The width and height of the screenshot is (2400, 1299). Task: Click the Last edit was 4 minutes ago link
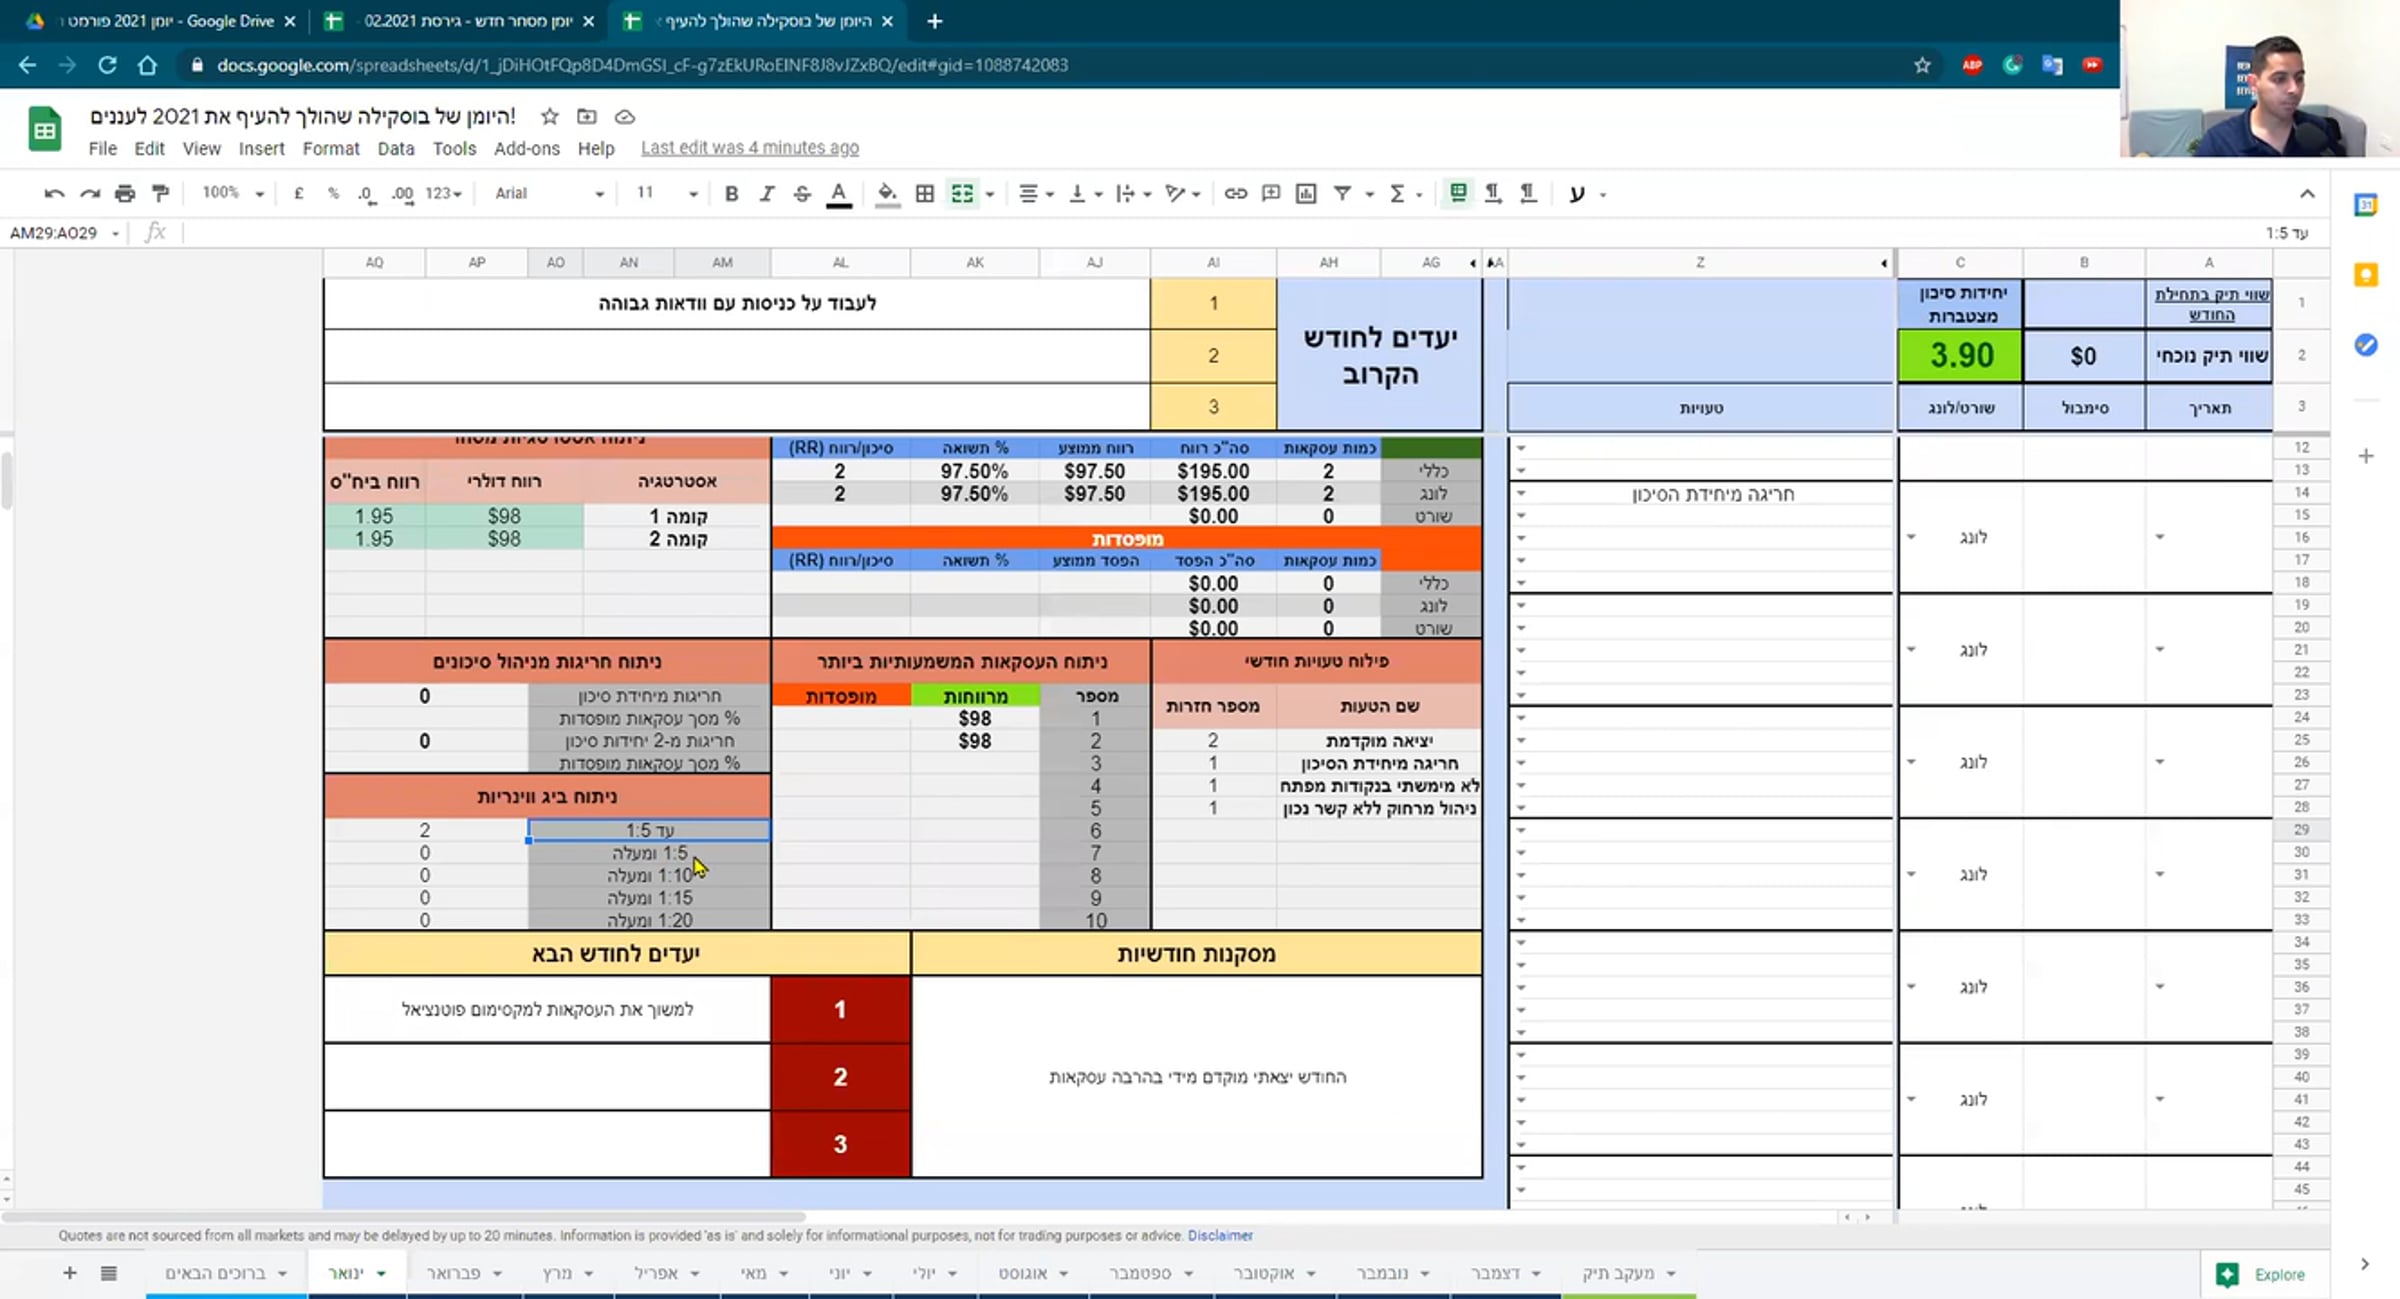tap(749, 148)
